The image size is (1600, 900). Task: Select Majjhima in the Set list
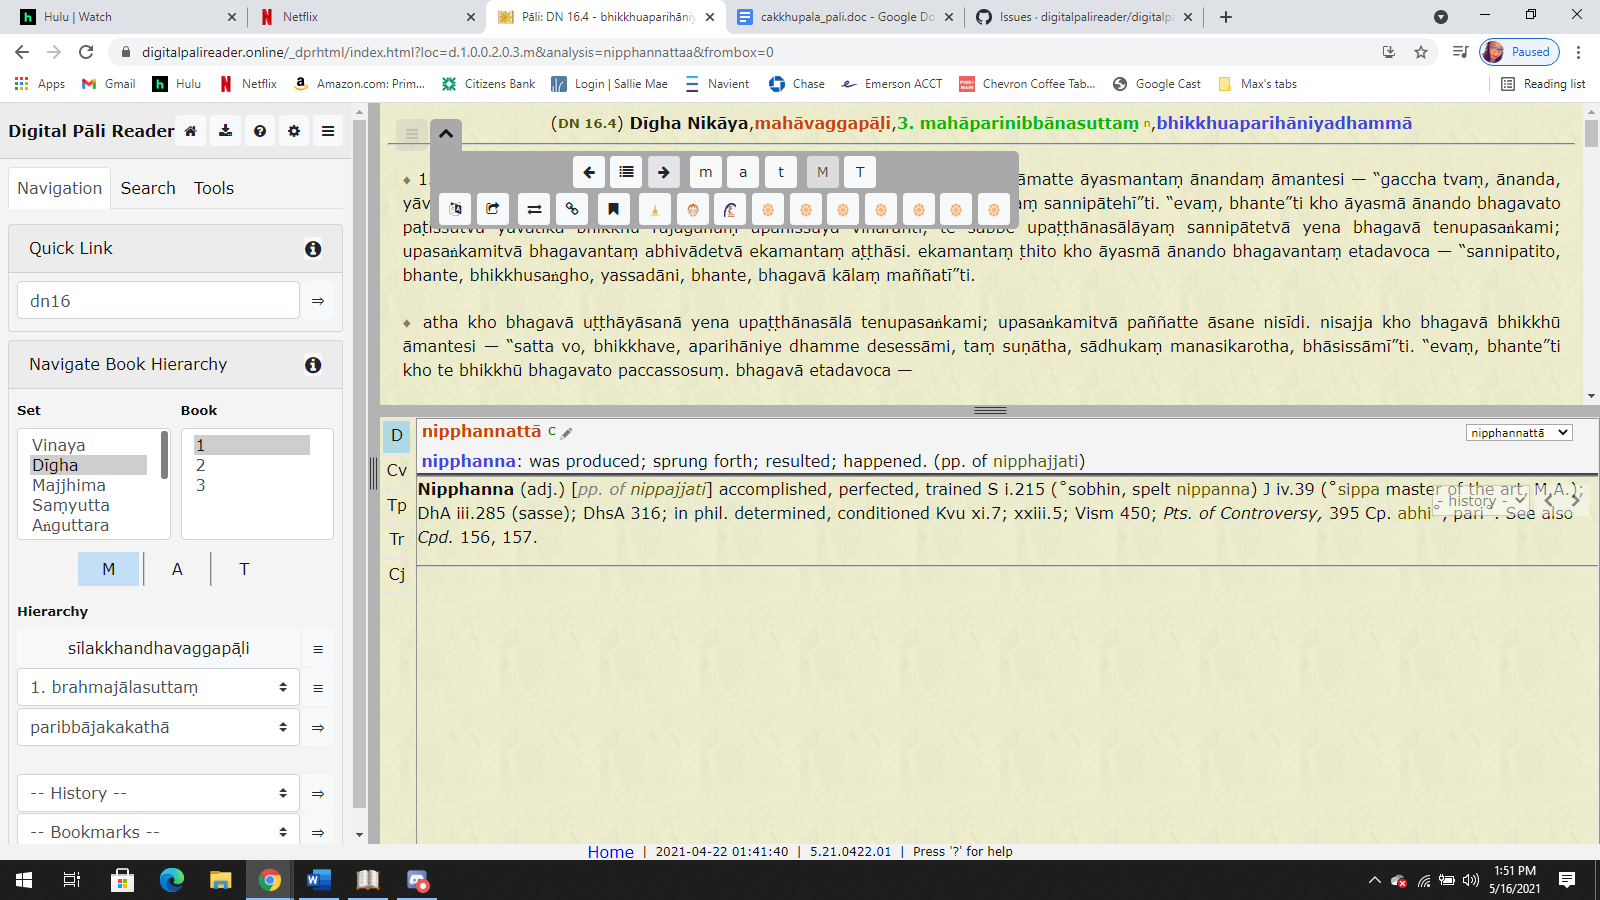point(69,485)
